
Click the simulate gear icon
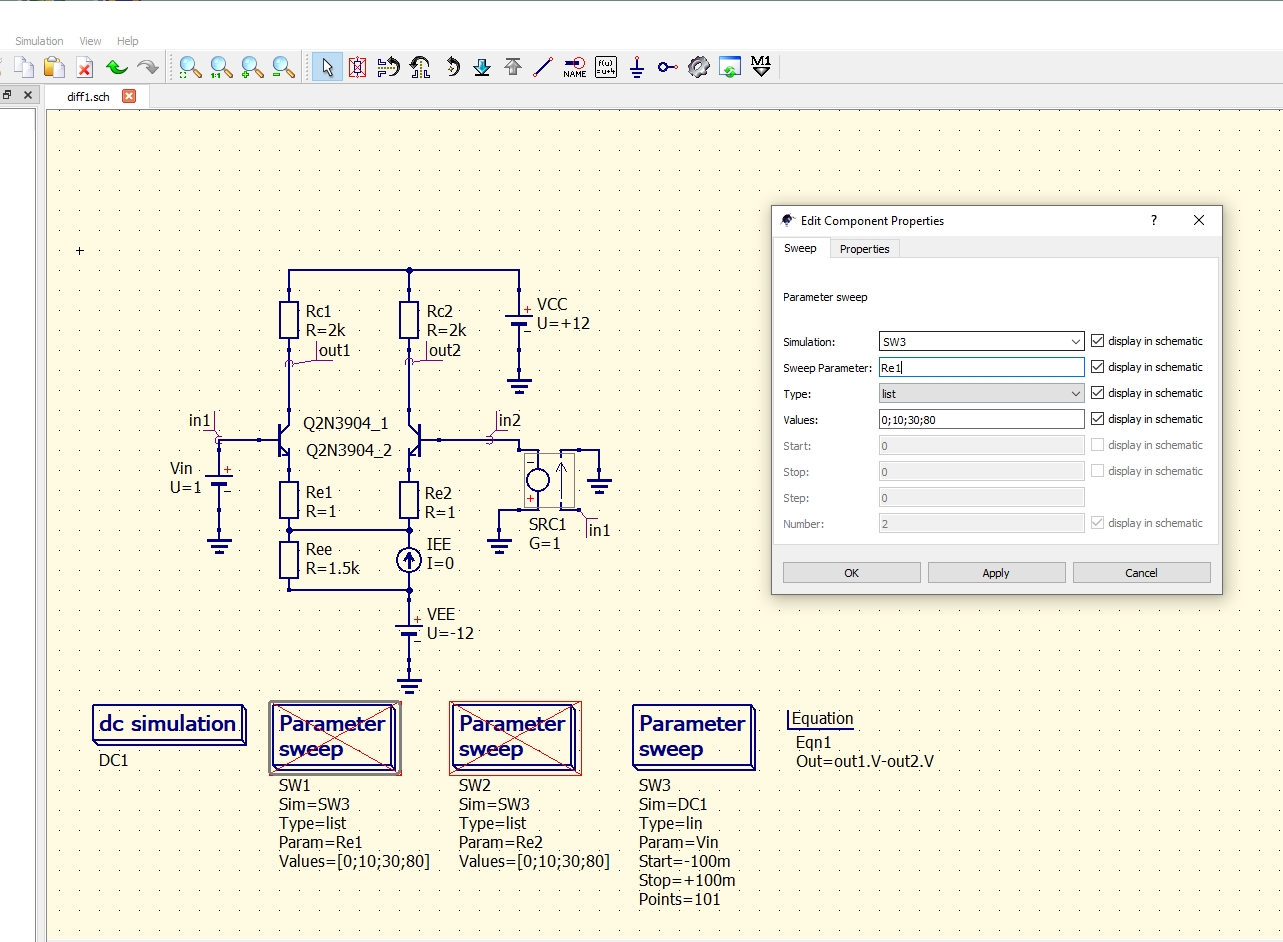coord(699,67)
